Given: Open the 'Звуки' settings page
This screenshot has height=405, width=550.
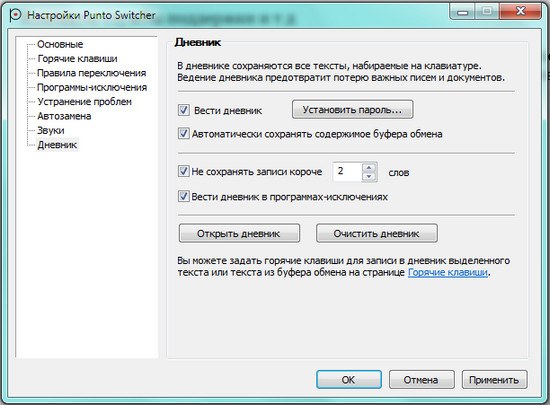Looking at the screenshot, I should pos(51,130).
